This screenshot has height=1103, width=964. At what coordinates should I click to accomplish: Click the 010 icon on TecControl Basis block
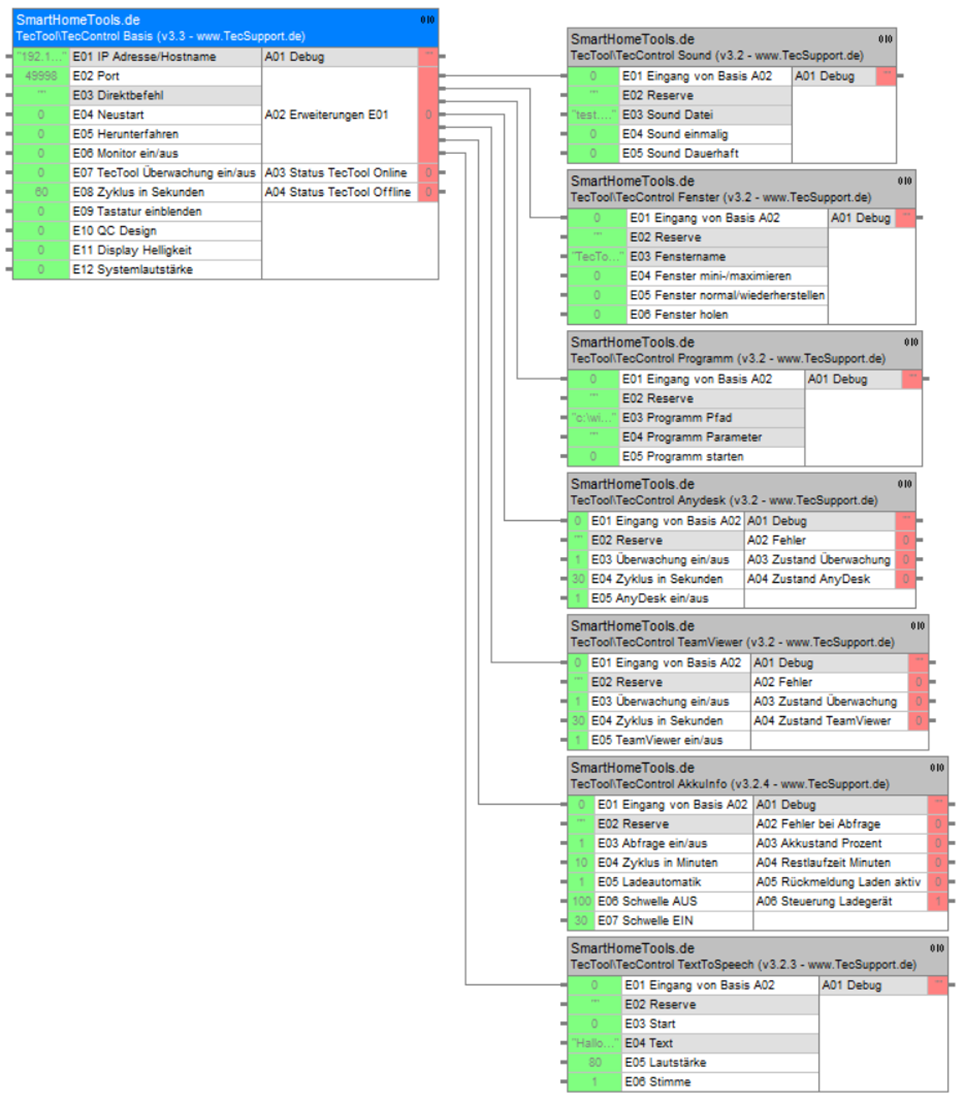[x=427, y=19]
